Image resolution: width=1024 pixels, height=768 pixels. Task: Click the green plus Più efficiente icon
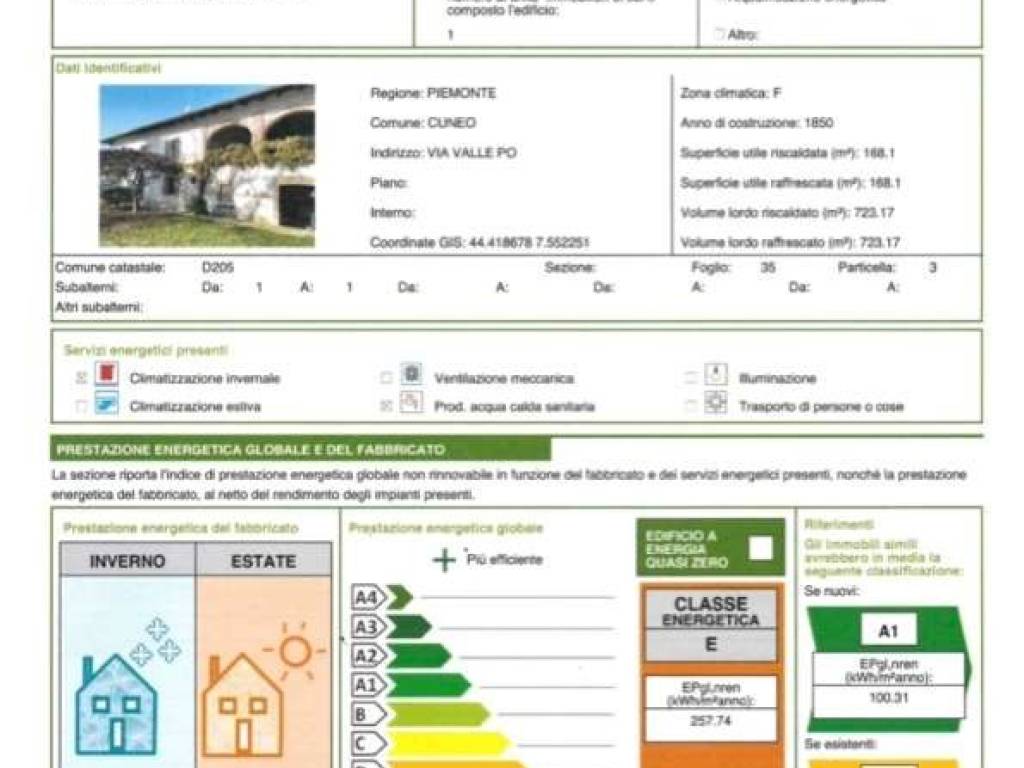point(444,560)
